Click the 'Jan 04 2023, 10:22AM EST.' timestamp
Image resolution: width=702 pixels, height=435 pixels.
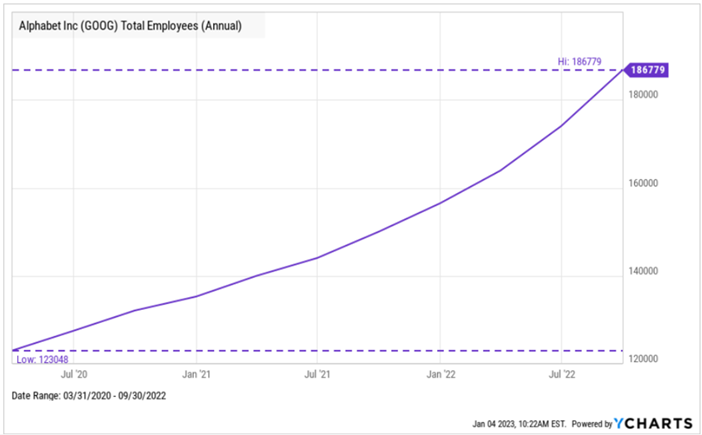click(x=519, y=423)
